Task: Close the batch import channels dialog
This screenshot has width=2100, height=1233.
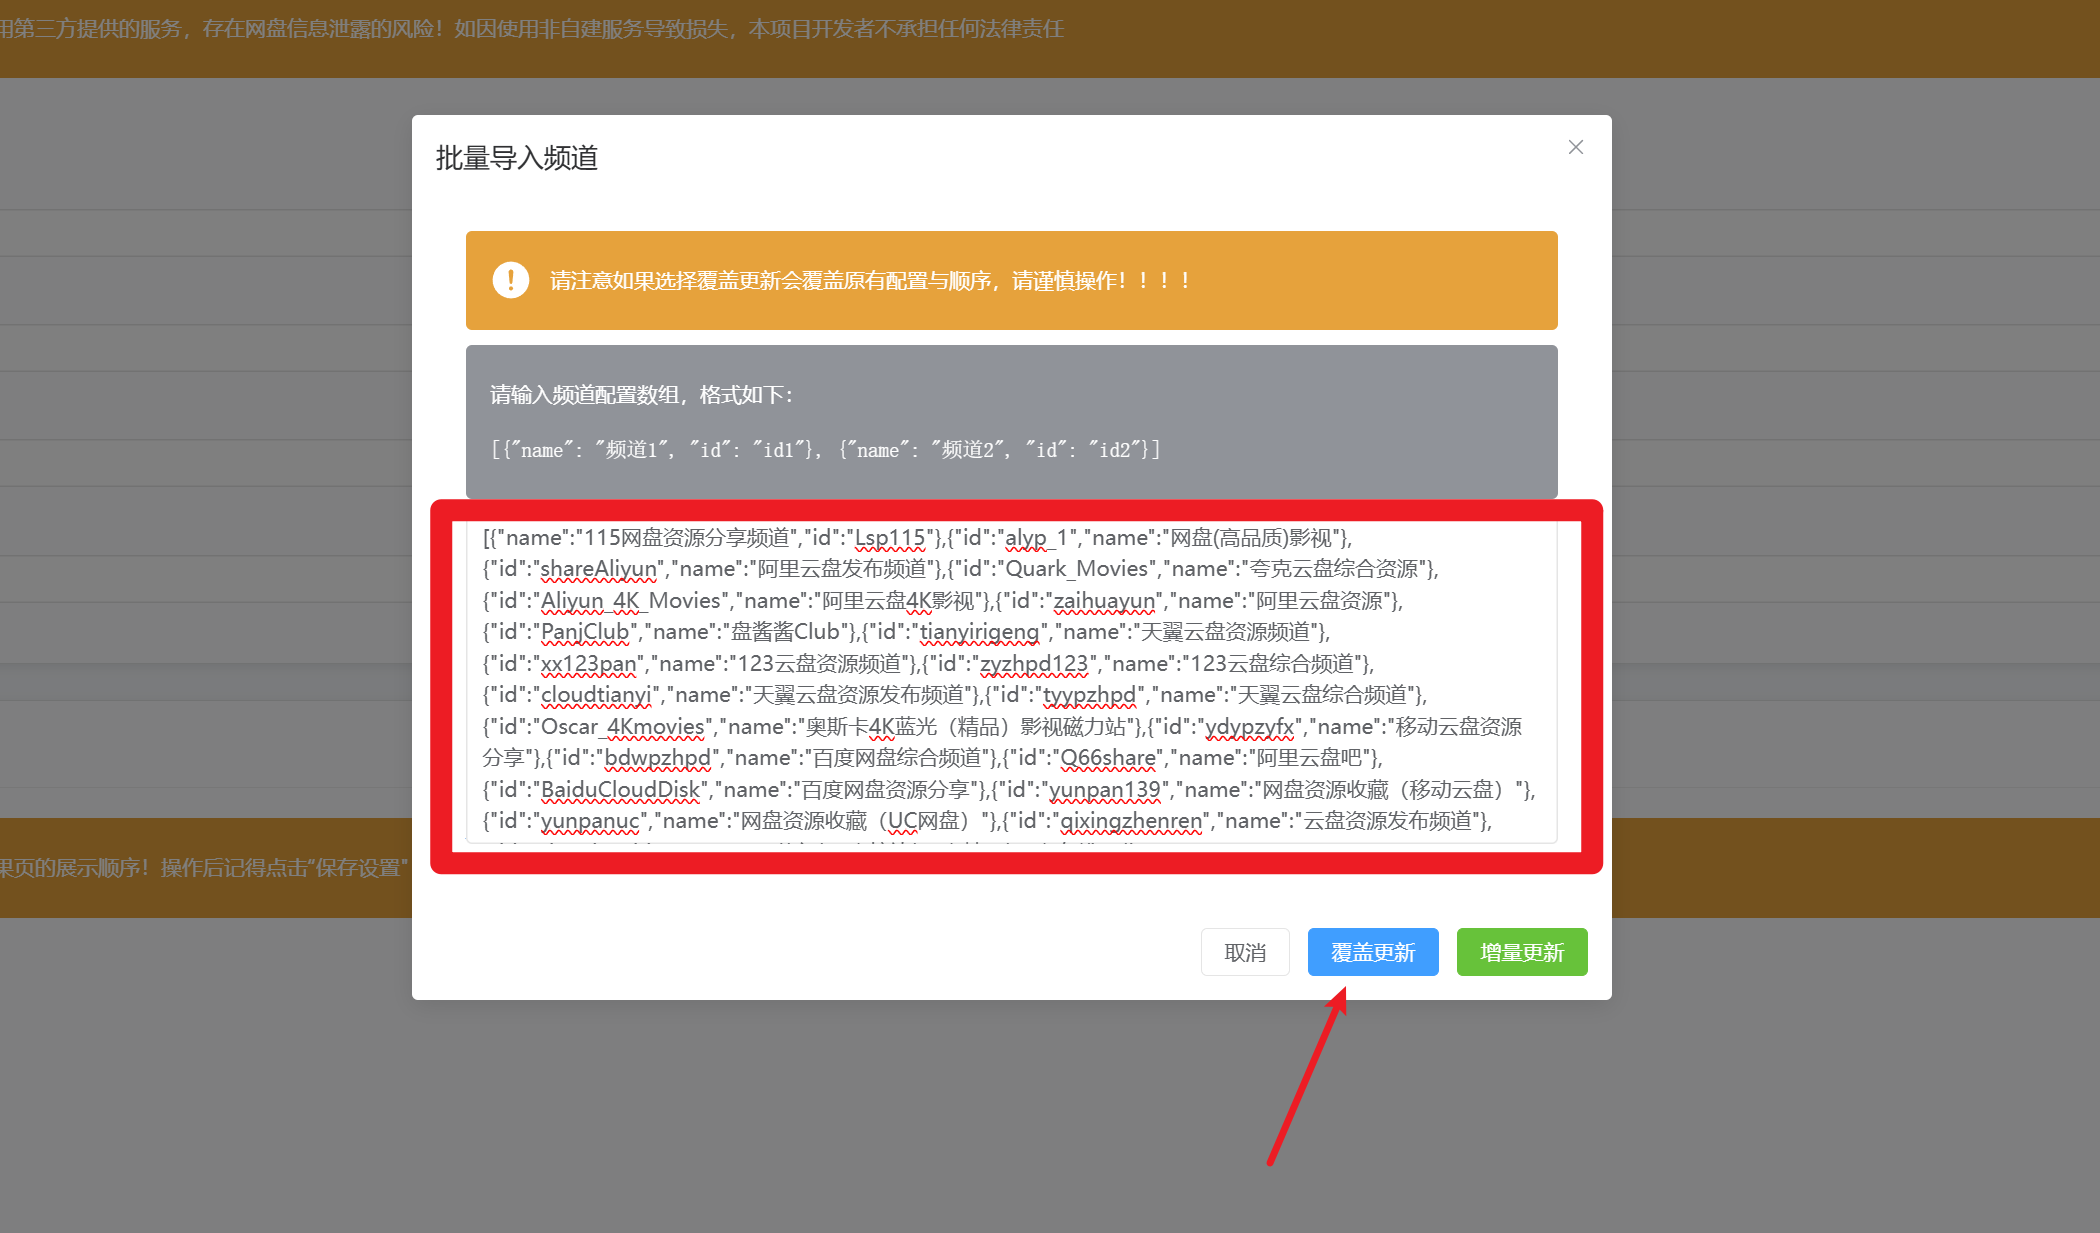Action: point(1575,147)
